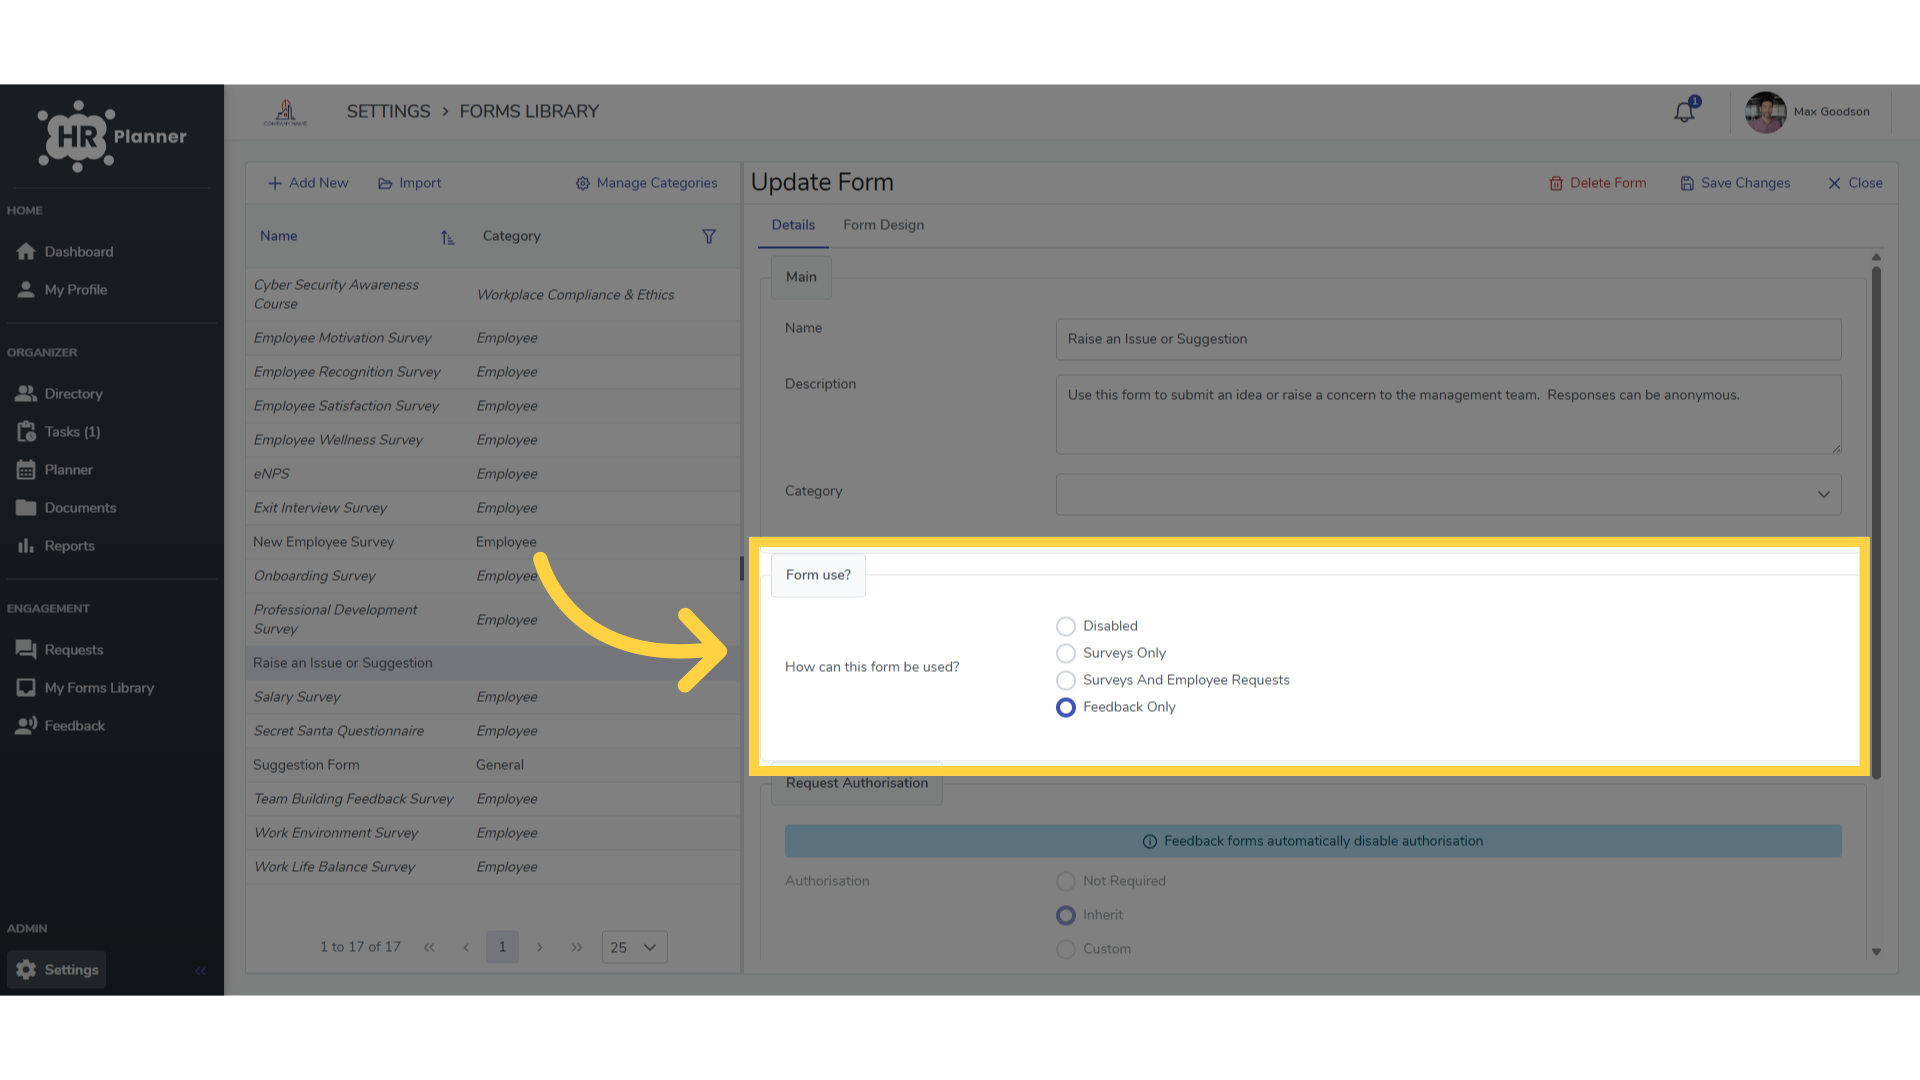Open Requests in Engagement section
1920x1080 pixels.
pyautogui.click(x=60, y=650)
